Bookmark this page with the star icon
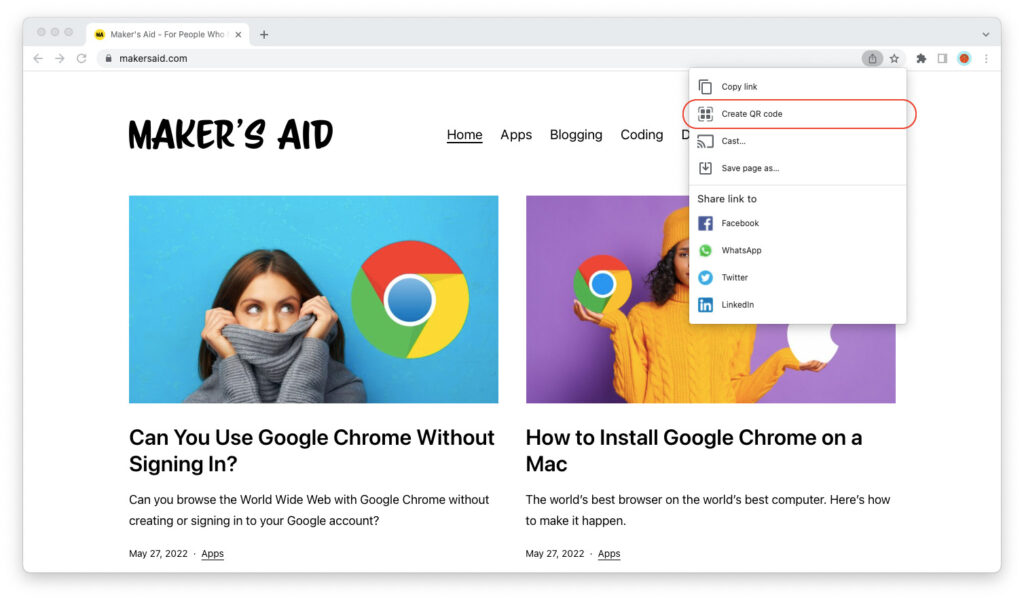Image resolution: width=1024 pixels, height=601 pixels. [894, 58]
